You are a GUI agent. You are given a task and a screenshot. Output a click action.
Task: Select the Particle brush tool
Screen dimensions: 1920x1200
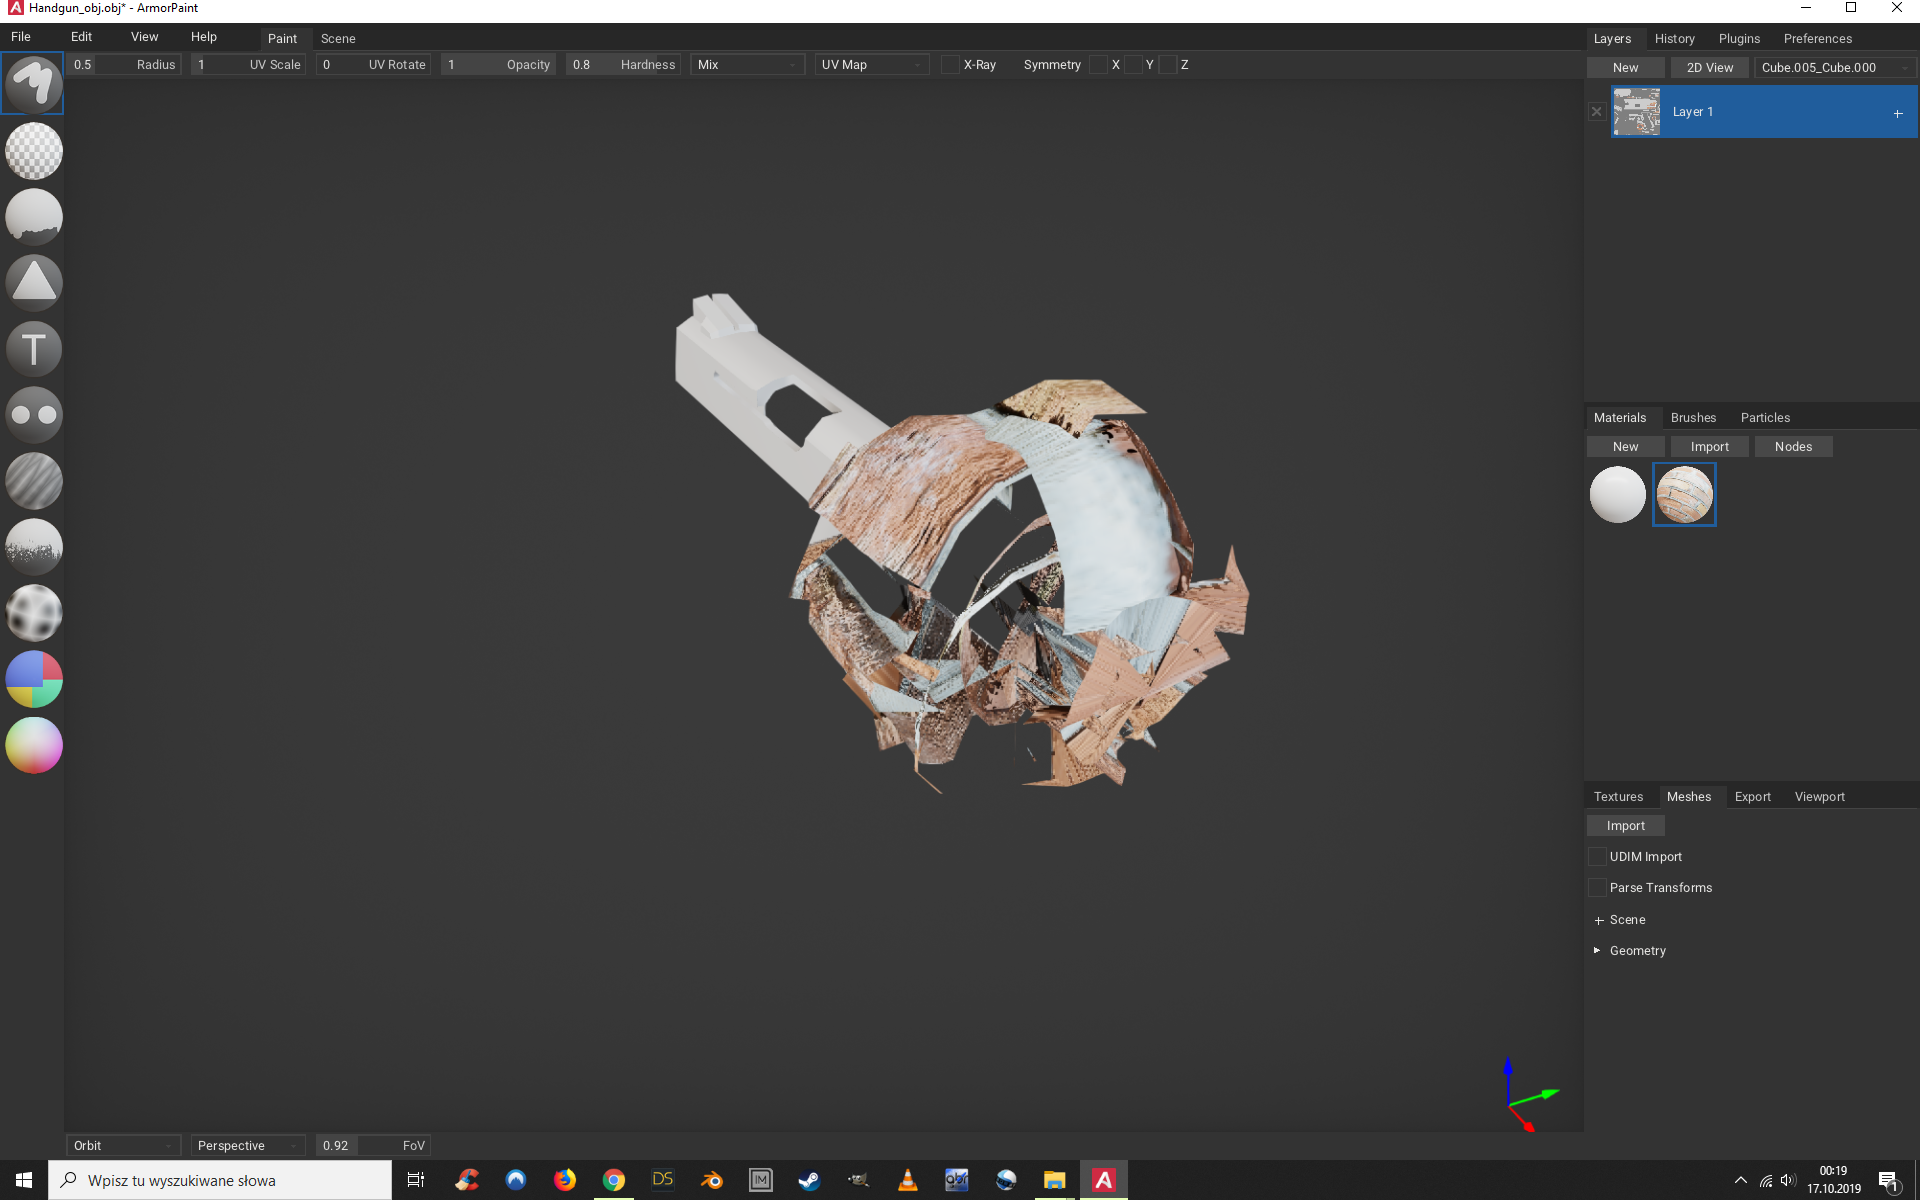[33, 547]
